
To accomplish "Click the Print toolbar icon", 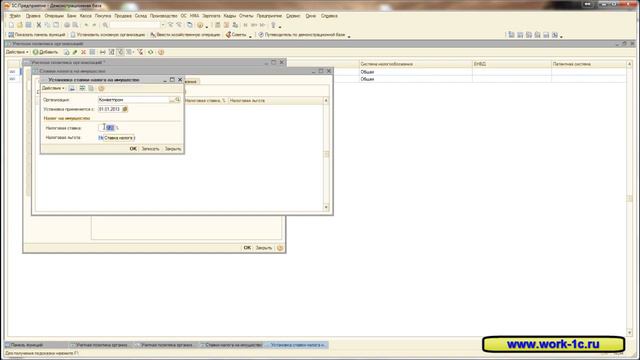I will [67, 25].
